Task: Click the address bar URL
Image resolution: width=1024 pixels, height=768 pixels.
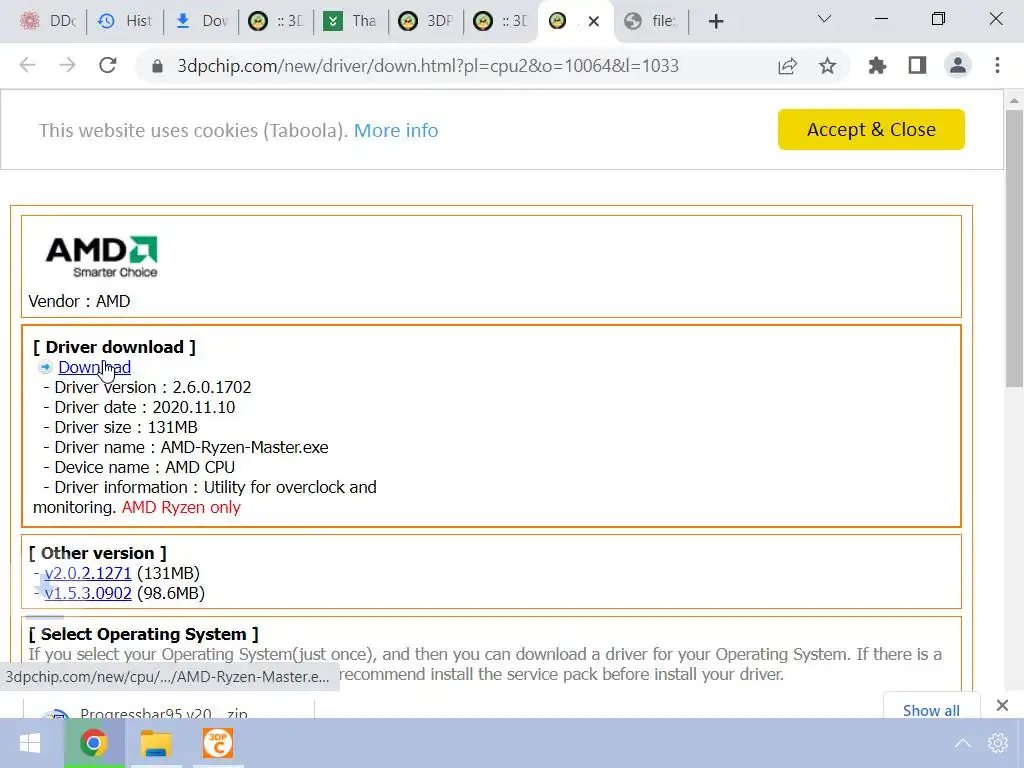Action: pyautogui.click(x=428, y=66)
